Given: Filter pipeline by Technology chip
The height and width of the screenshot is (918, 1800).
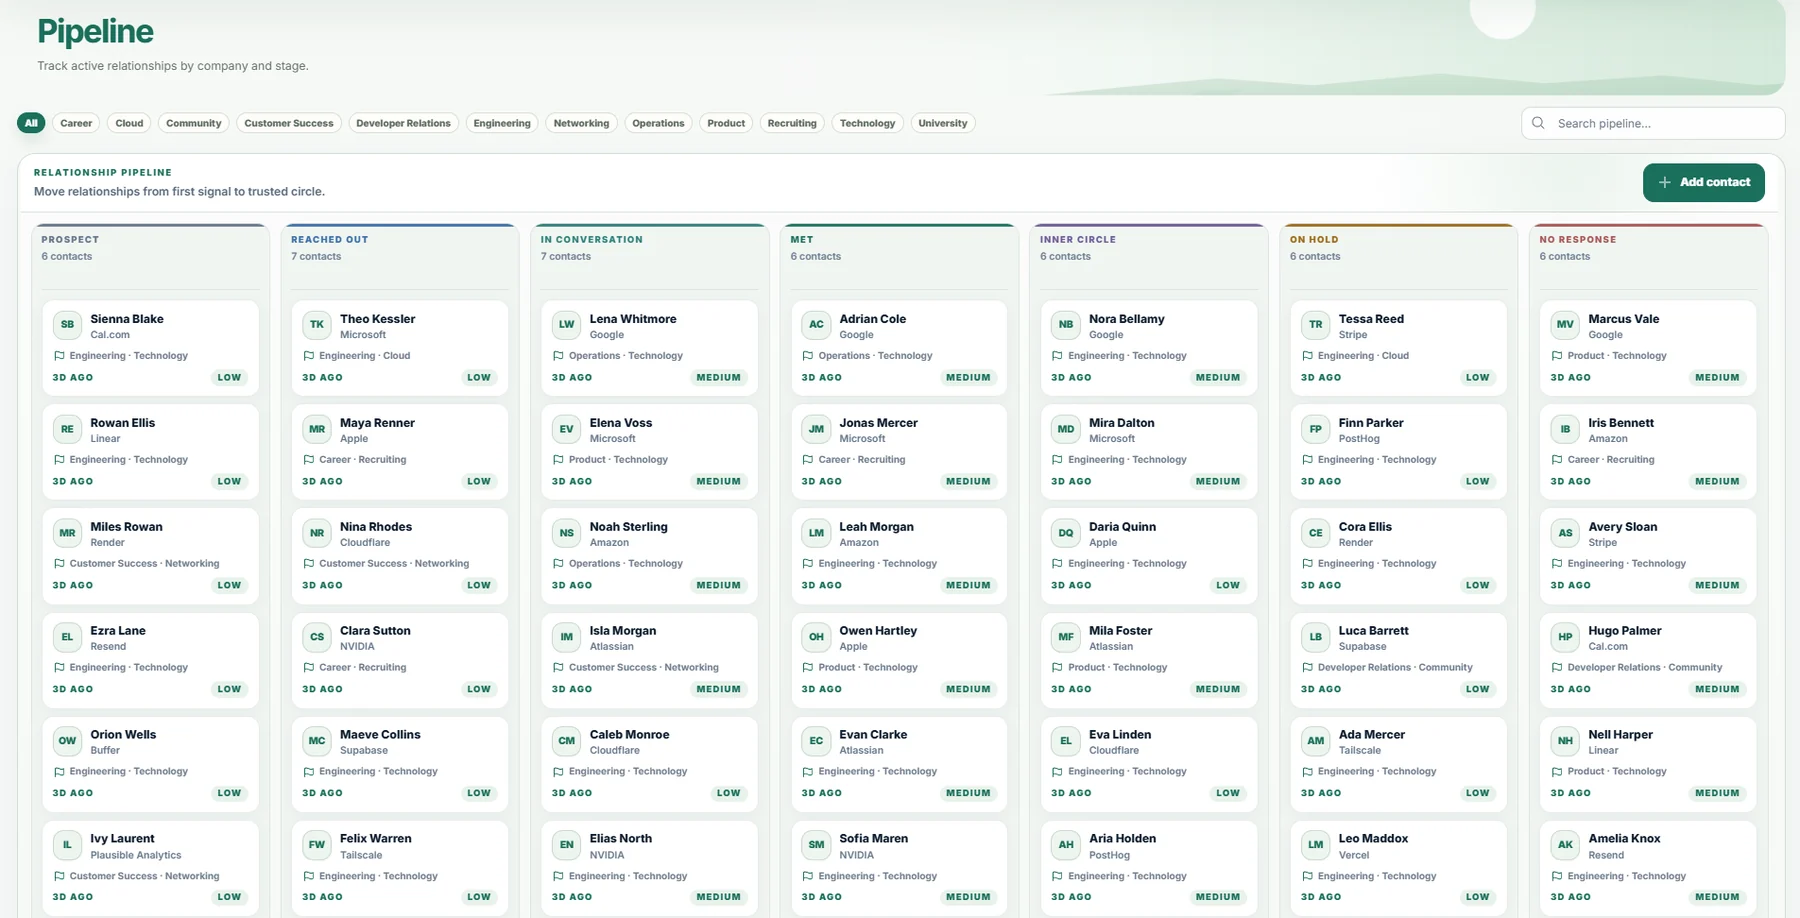Looking at the screenshot, I should coord(867,123).
